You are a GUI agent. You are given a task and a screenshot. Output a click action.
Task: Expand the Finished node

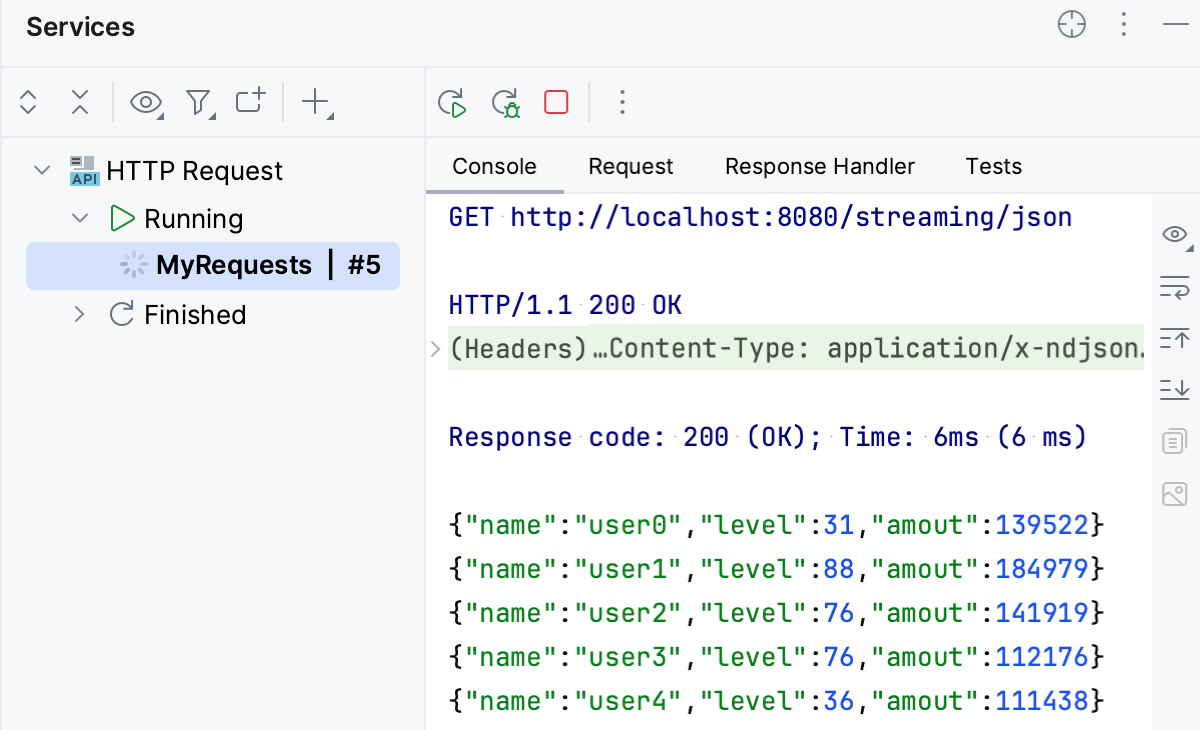pyautogui.click(x=80, y=314)
